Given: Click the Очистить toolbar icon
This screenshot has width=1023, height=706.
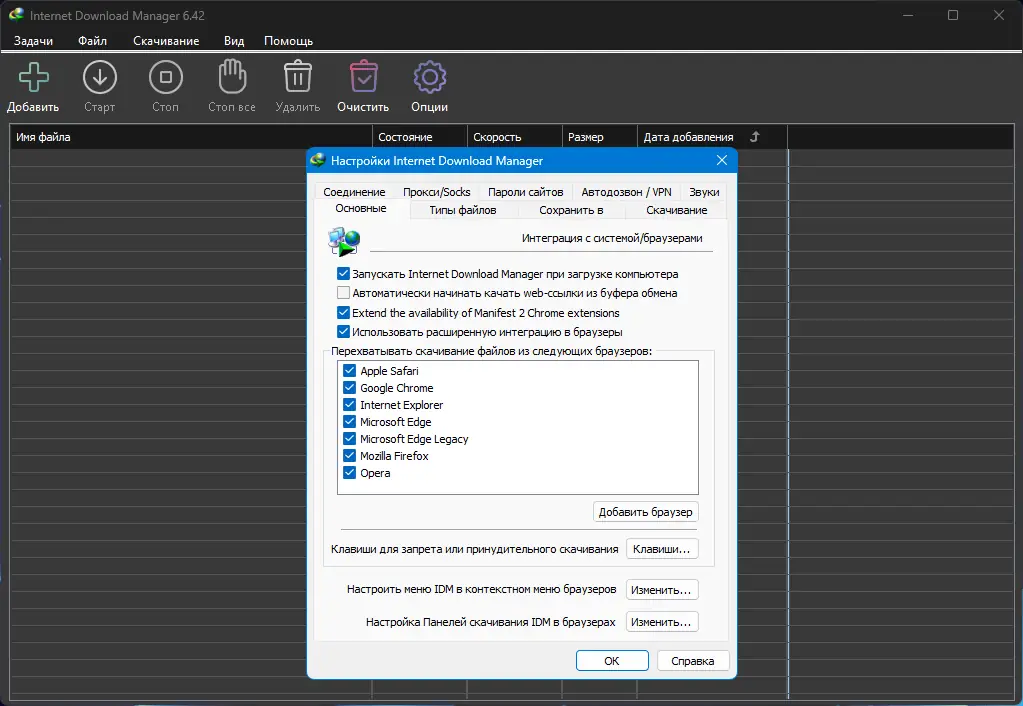Looking at the screenshot, I should [363, 77].
